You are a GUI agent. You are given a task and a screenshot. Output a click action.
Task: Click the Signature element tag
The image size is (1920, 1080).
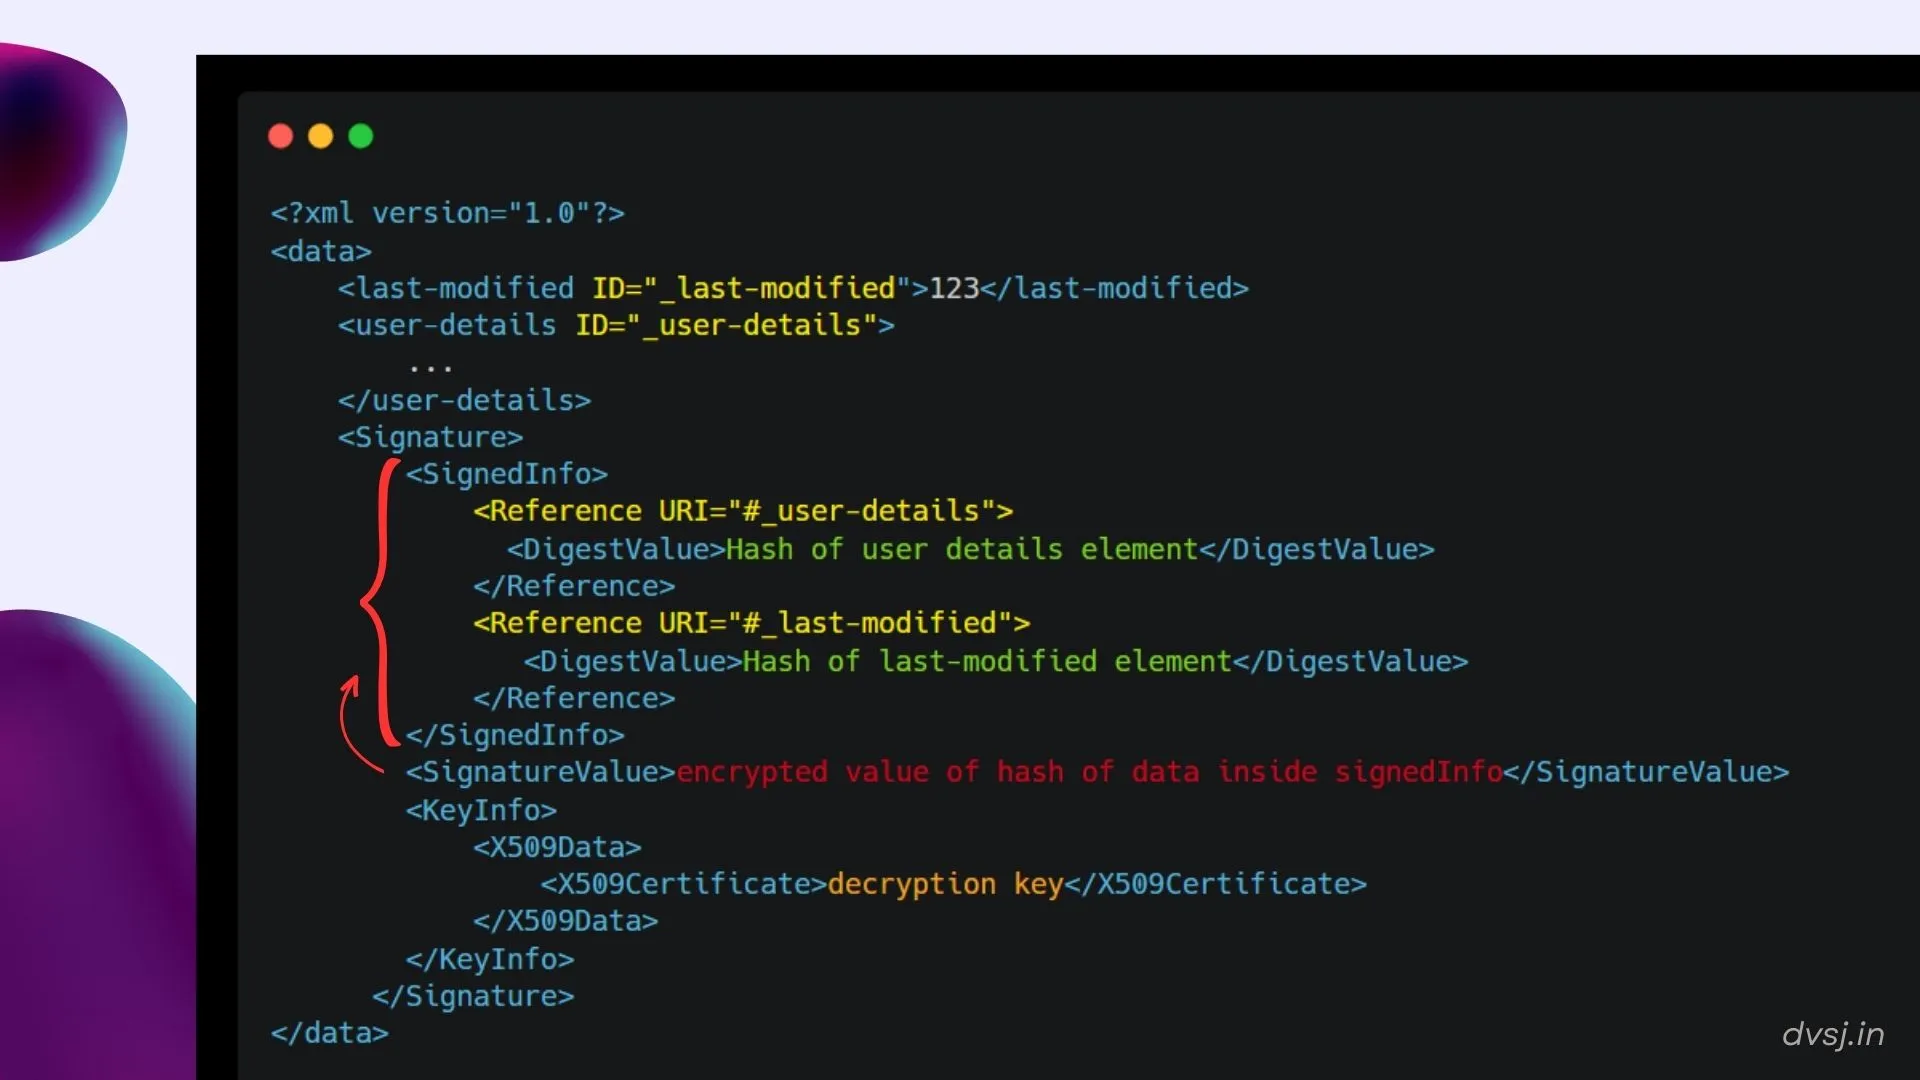tap(429, 437)
